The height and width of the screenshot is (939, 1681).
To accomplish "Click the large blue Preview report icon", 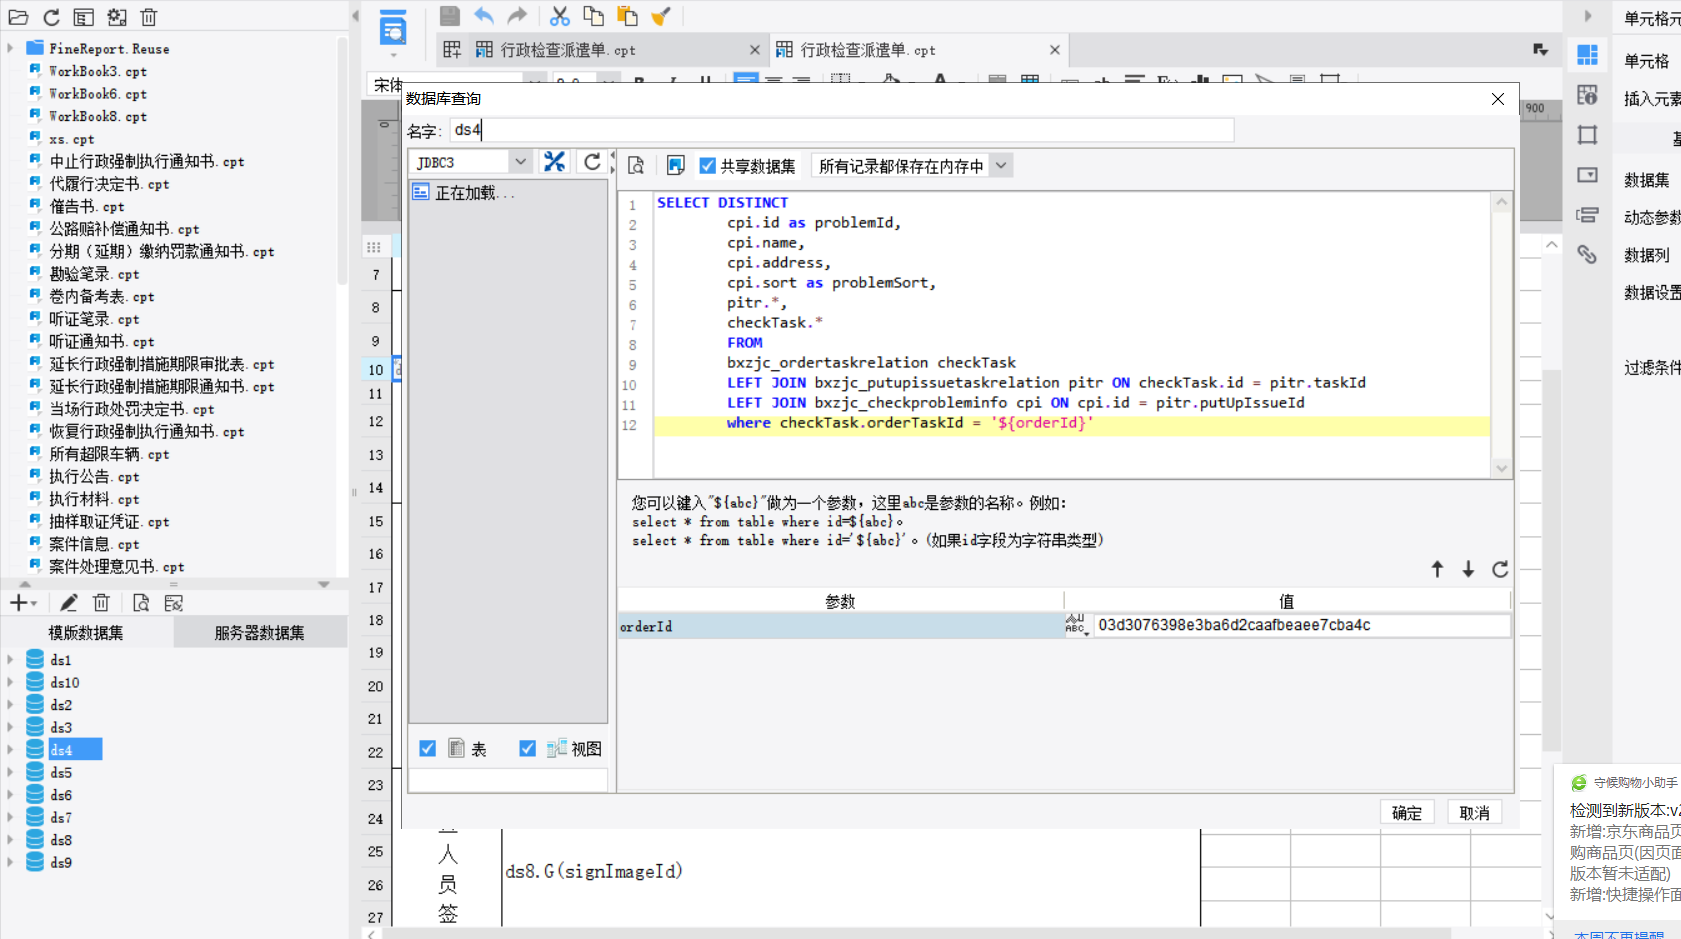I will click(394, 29).
